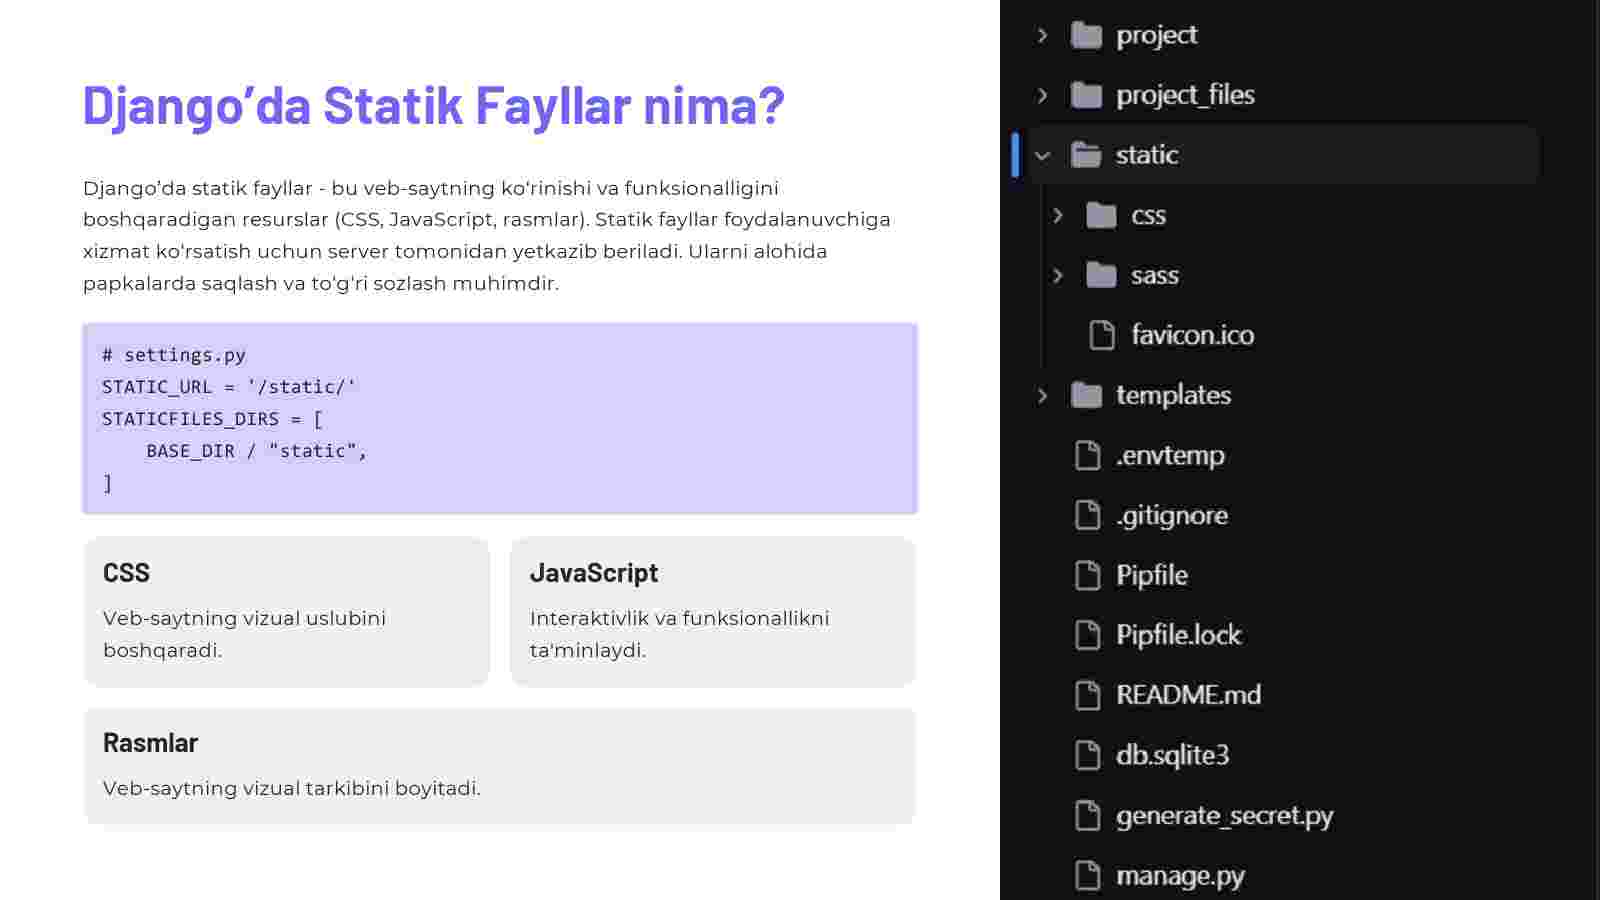Click the manage.py file icon
This screenshot has width=1600, height=900.
click(1087, 876)
